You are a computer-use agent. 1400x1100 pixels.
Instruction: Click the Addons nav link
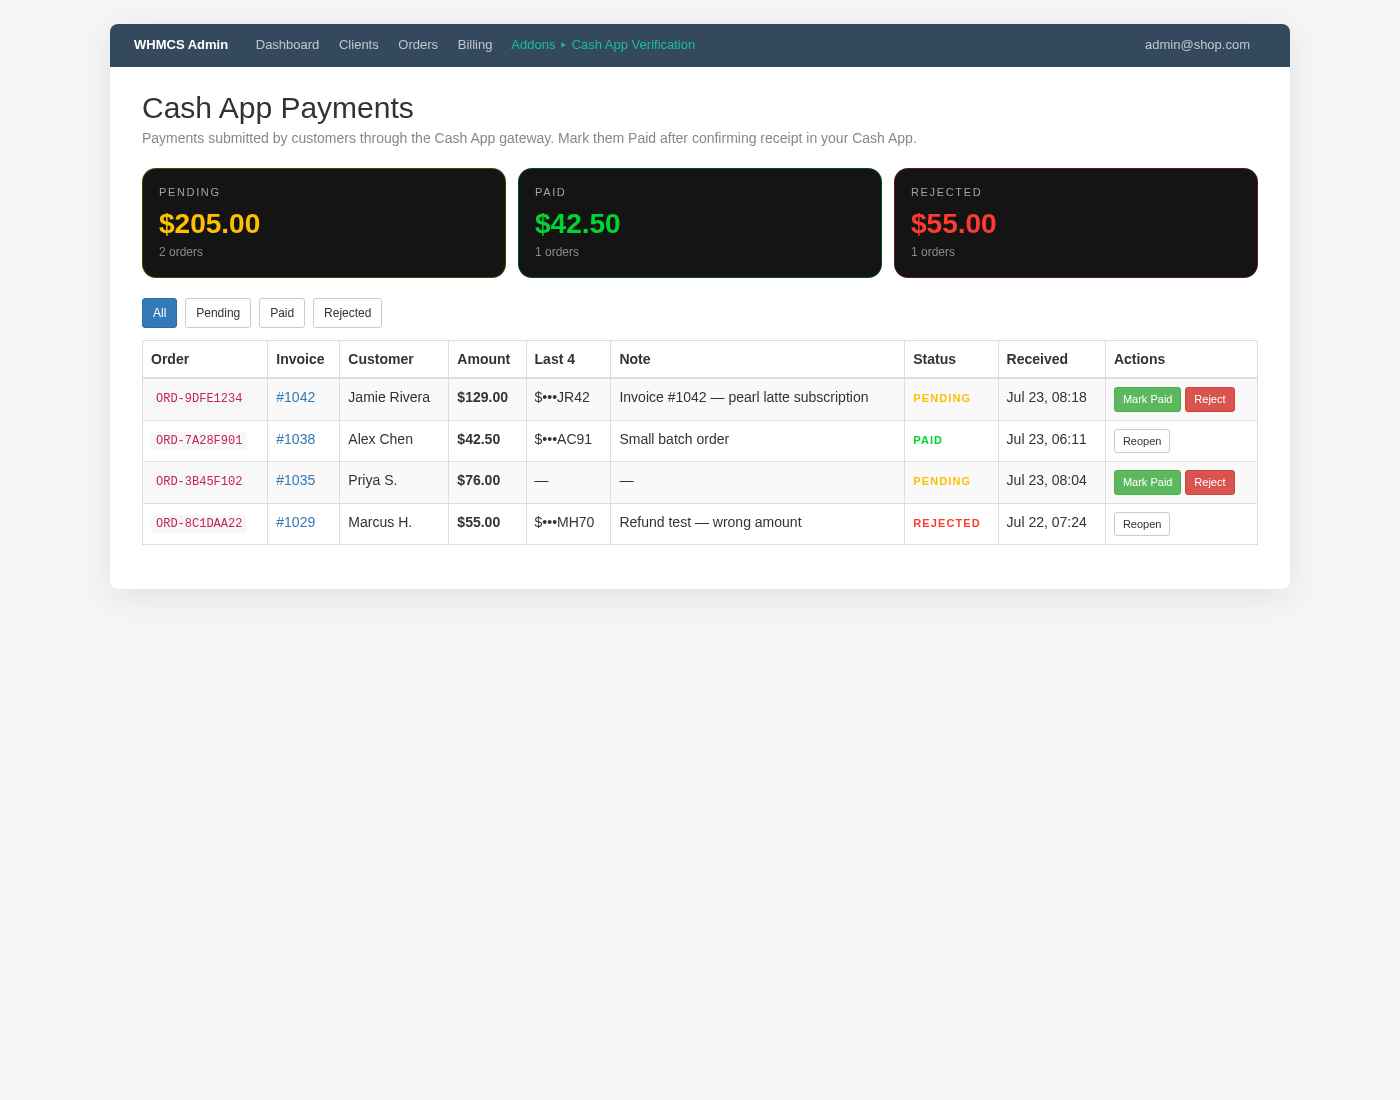[x=533, y=45]
